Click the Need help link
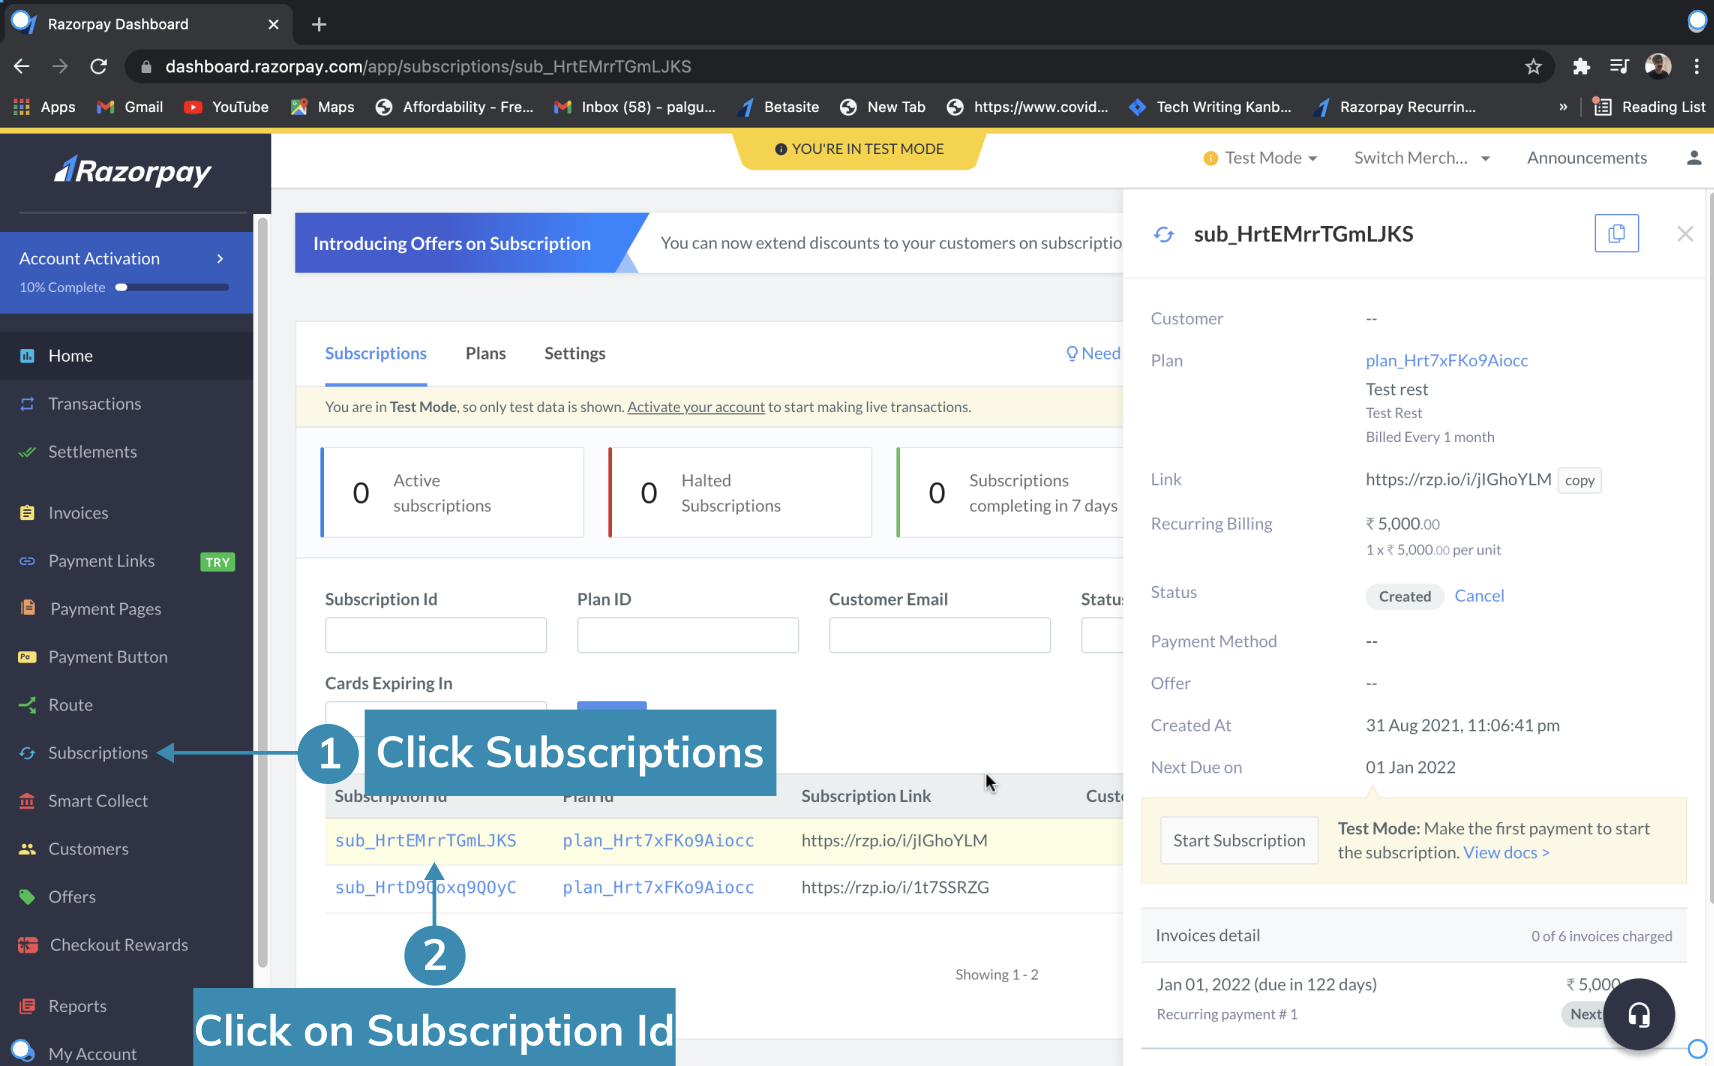 [1094, 354]
